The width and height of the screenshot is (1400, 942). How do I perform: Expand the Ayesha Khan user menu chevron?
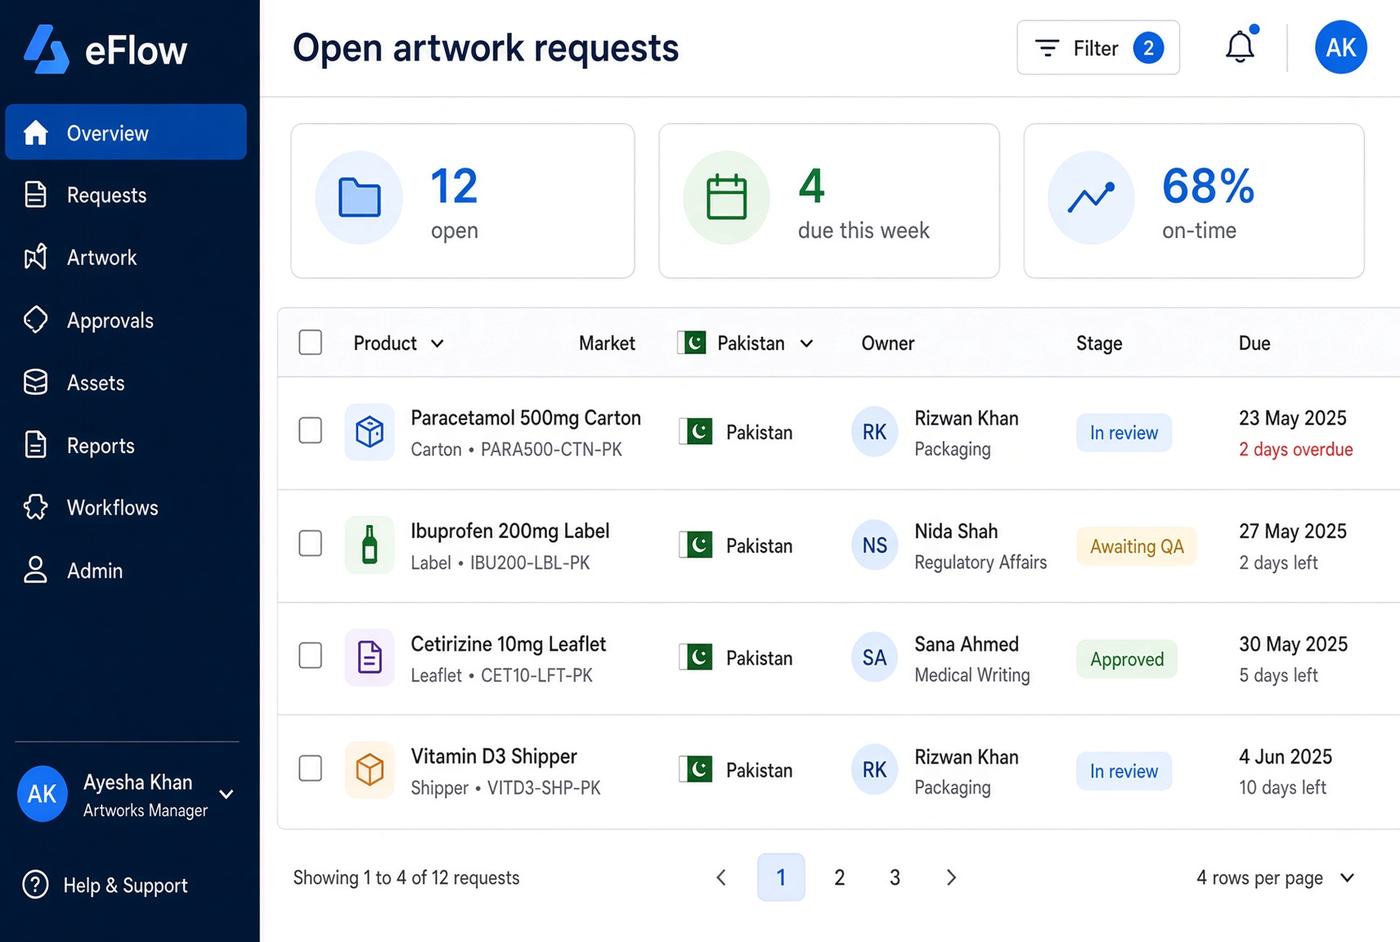click(227, 794)
